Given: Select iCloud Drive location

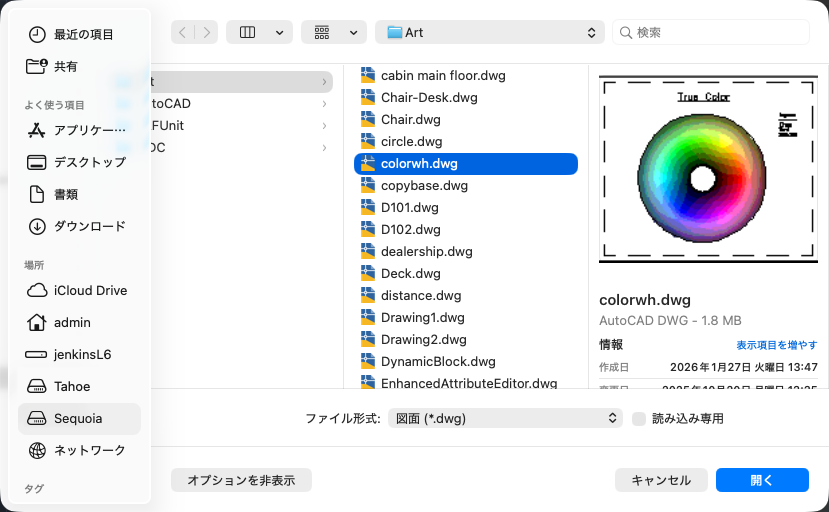Looking at the screenshot, I should 79,290.
